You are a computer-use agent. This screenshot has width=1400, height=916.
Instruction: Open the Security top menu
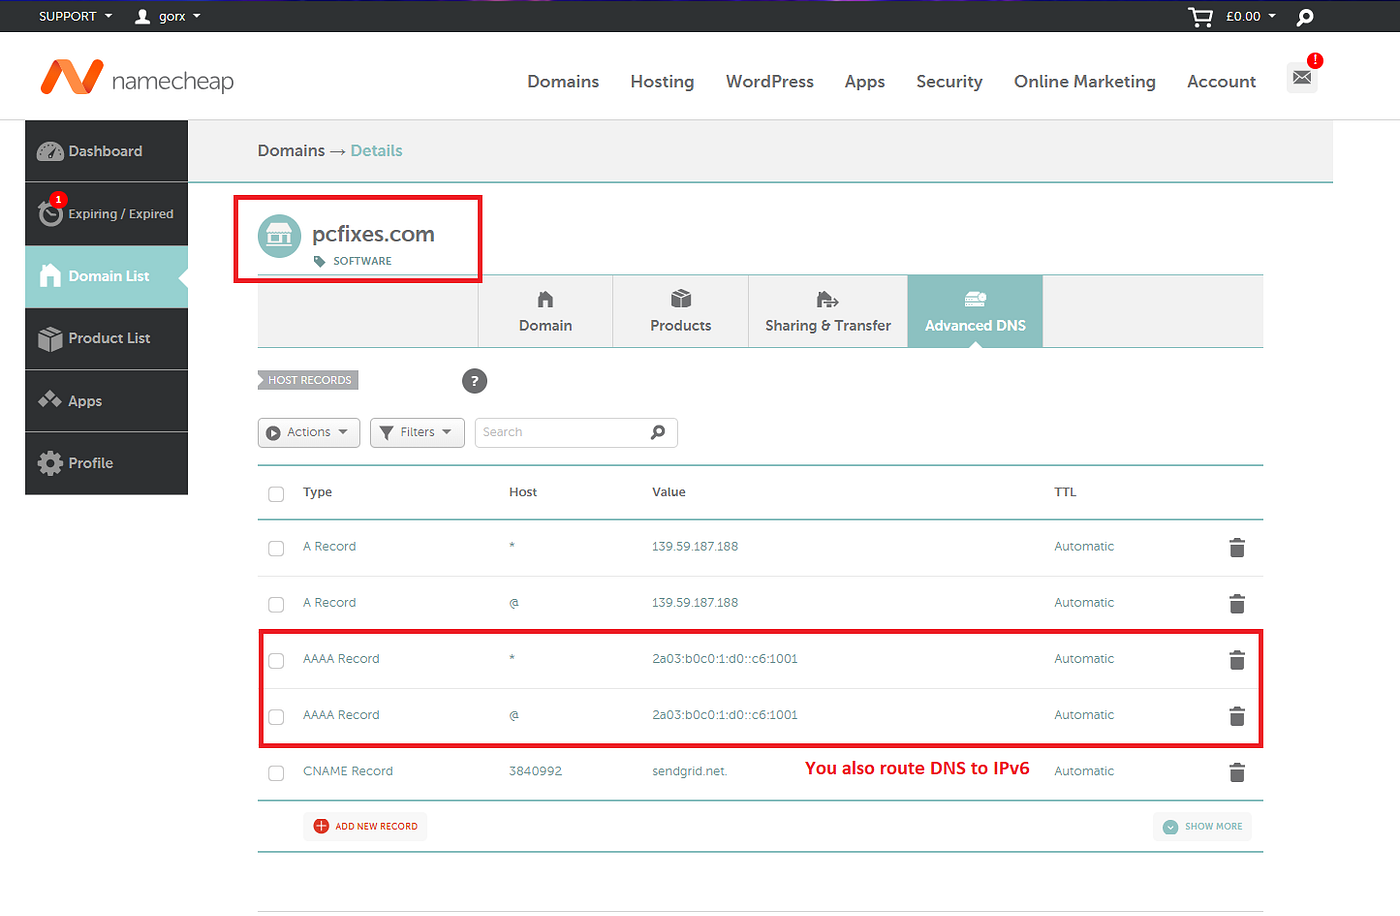[x=949, y=81]
